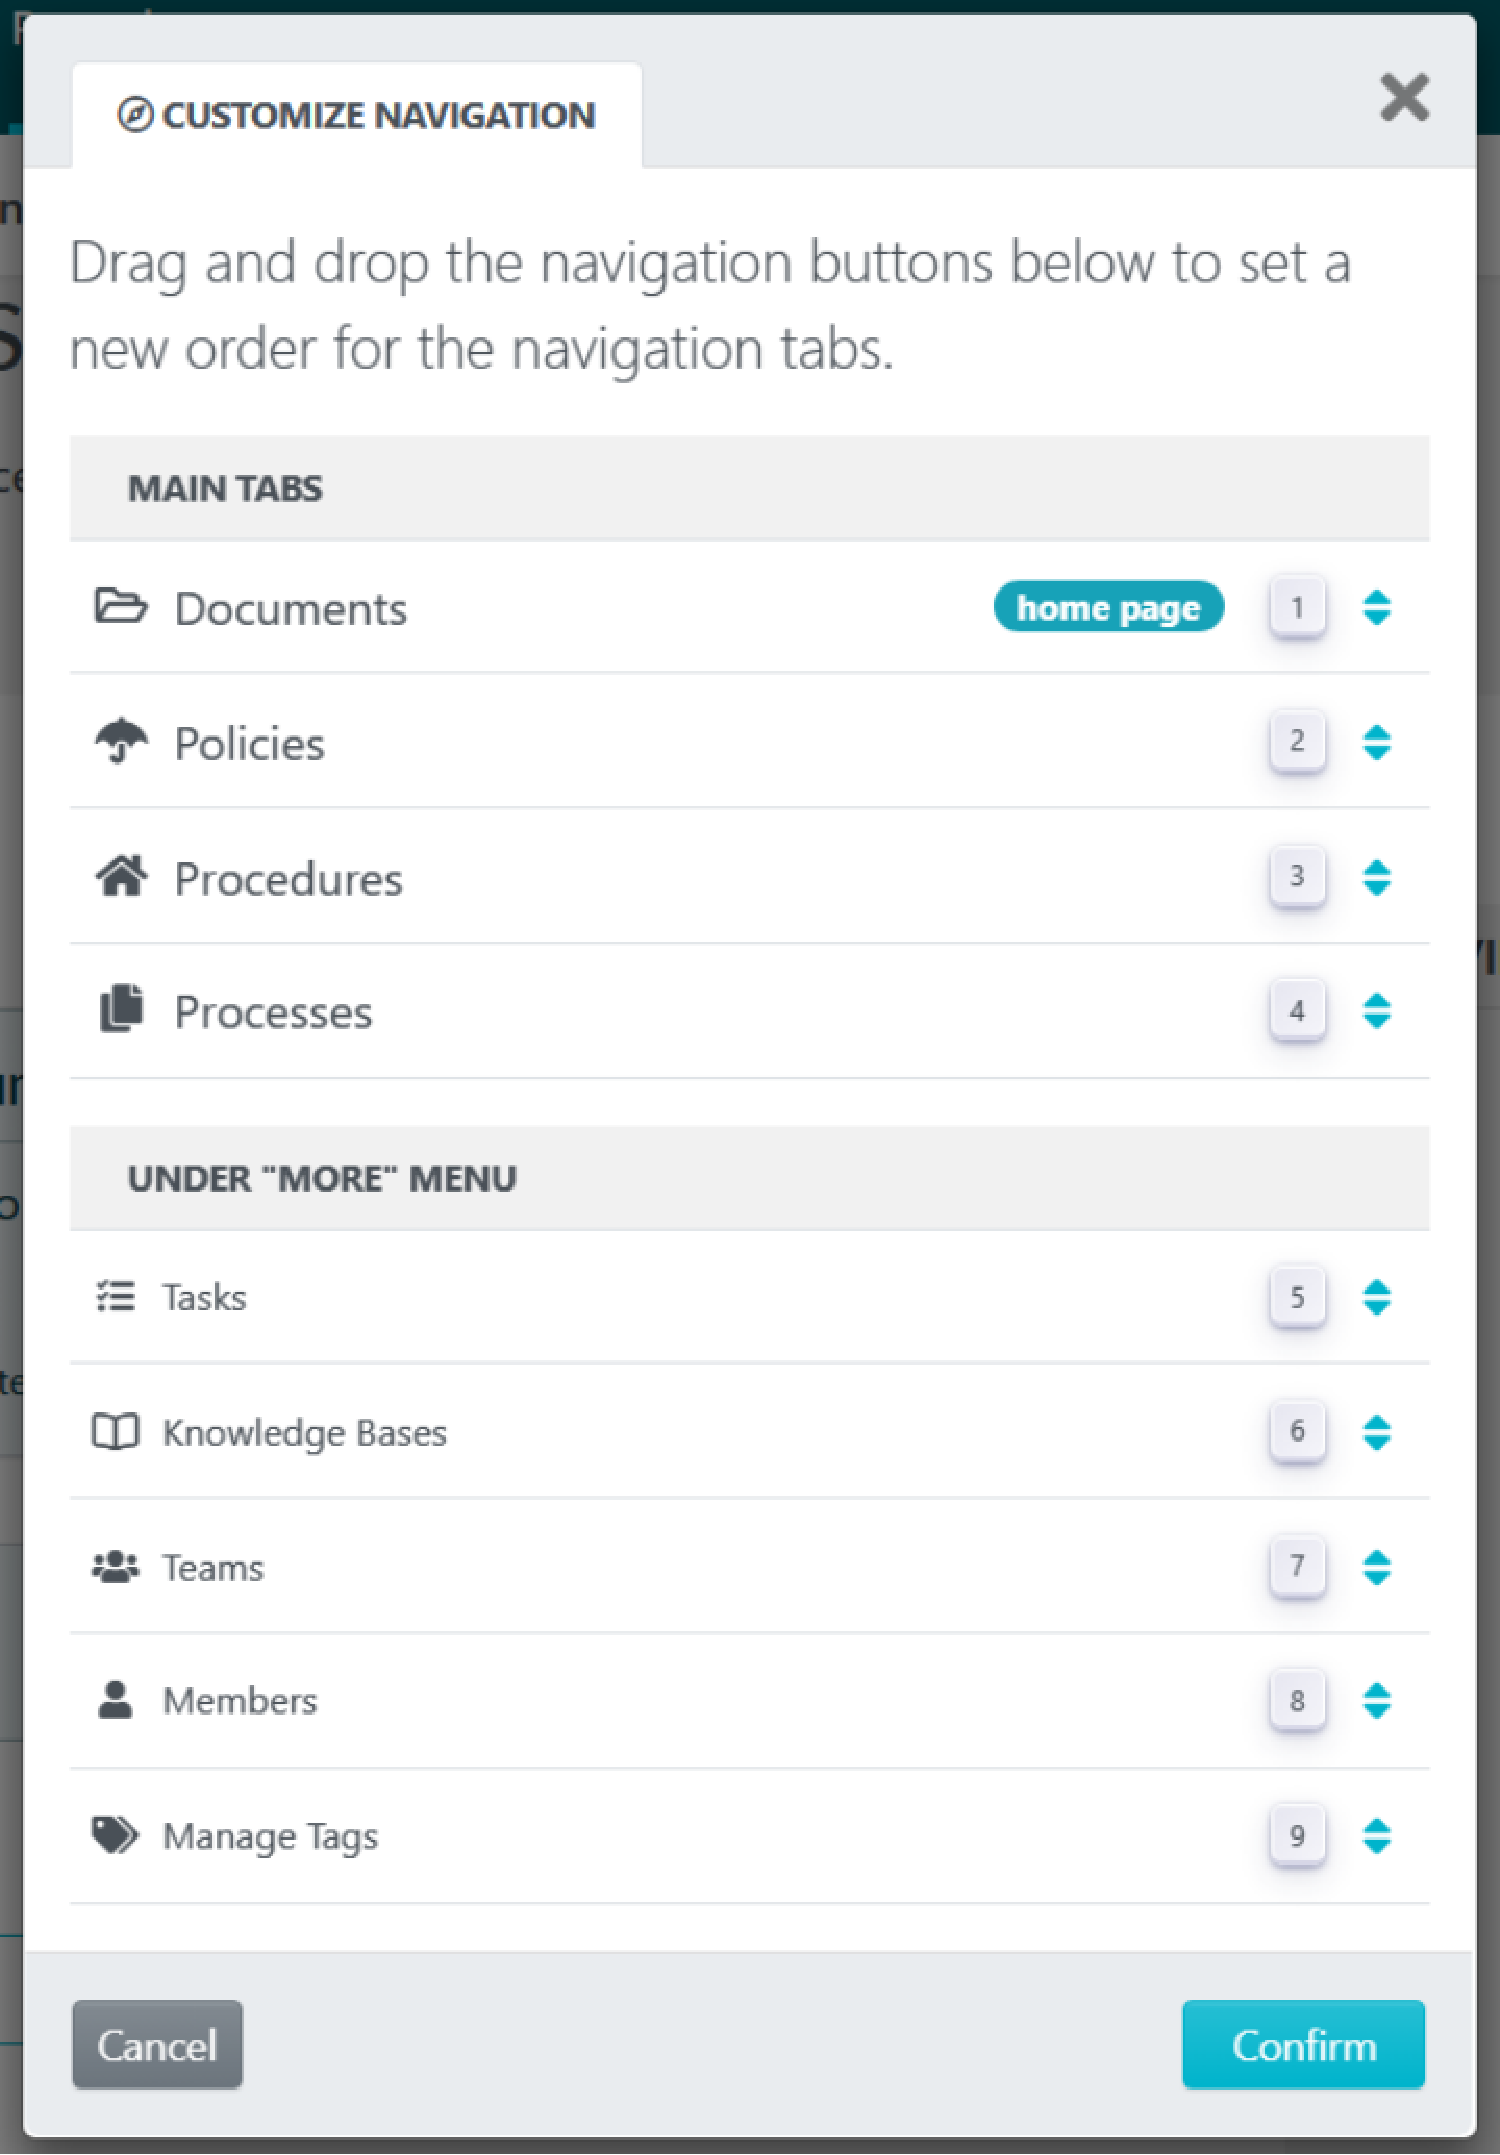This screenshot has width=1500, height=2155.
Task: Click the Policies umbrella icon
Action: pos(121,742)
